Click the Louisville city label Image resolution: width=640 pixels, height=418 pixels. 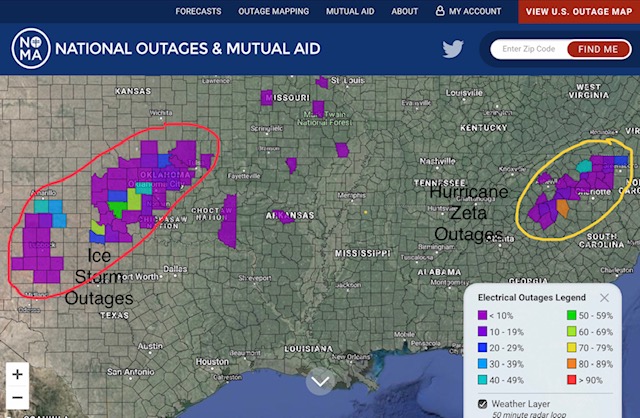coord(464,93)
